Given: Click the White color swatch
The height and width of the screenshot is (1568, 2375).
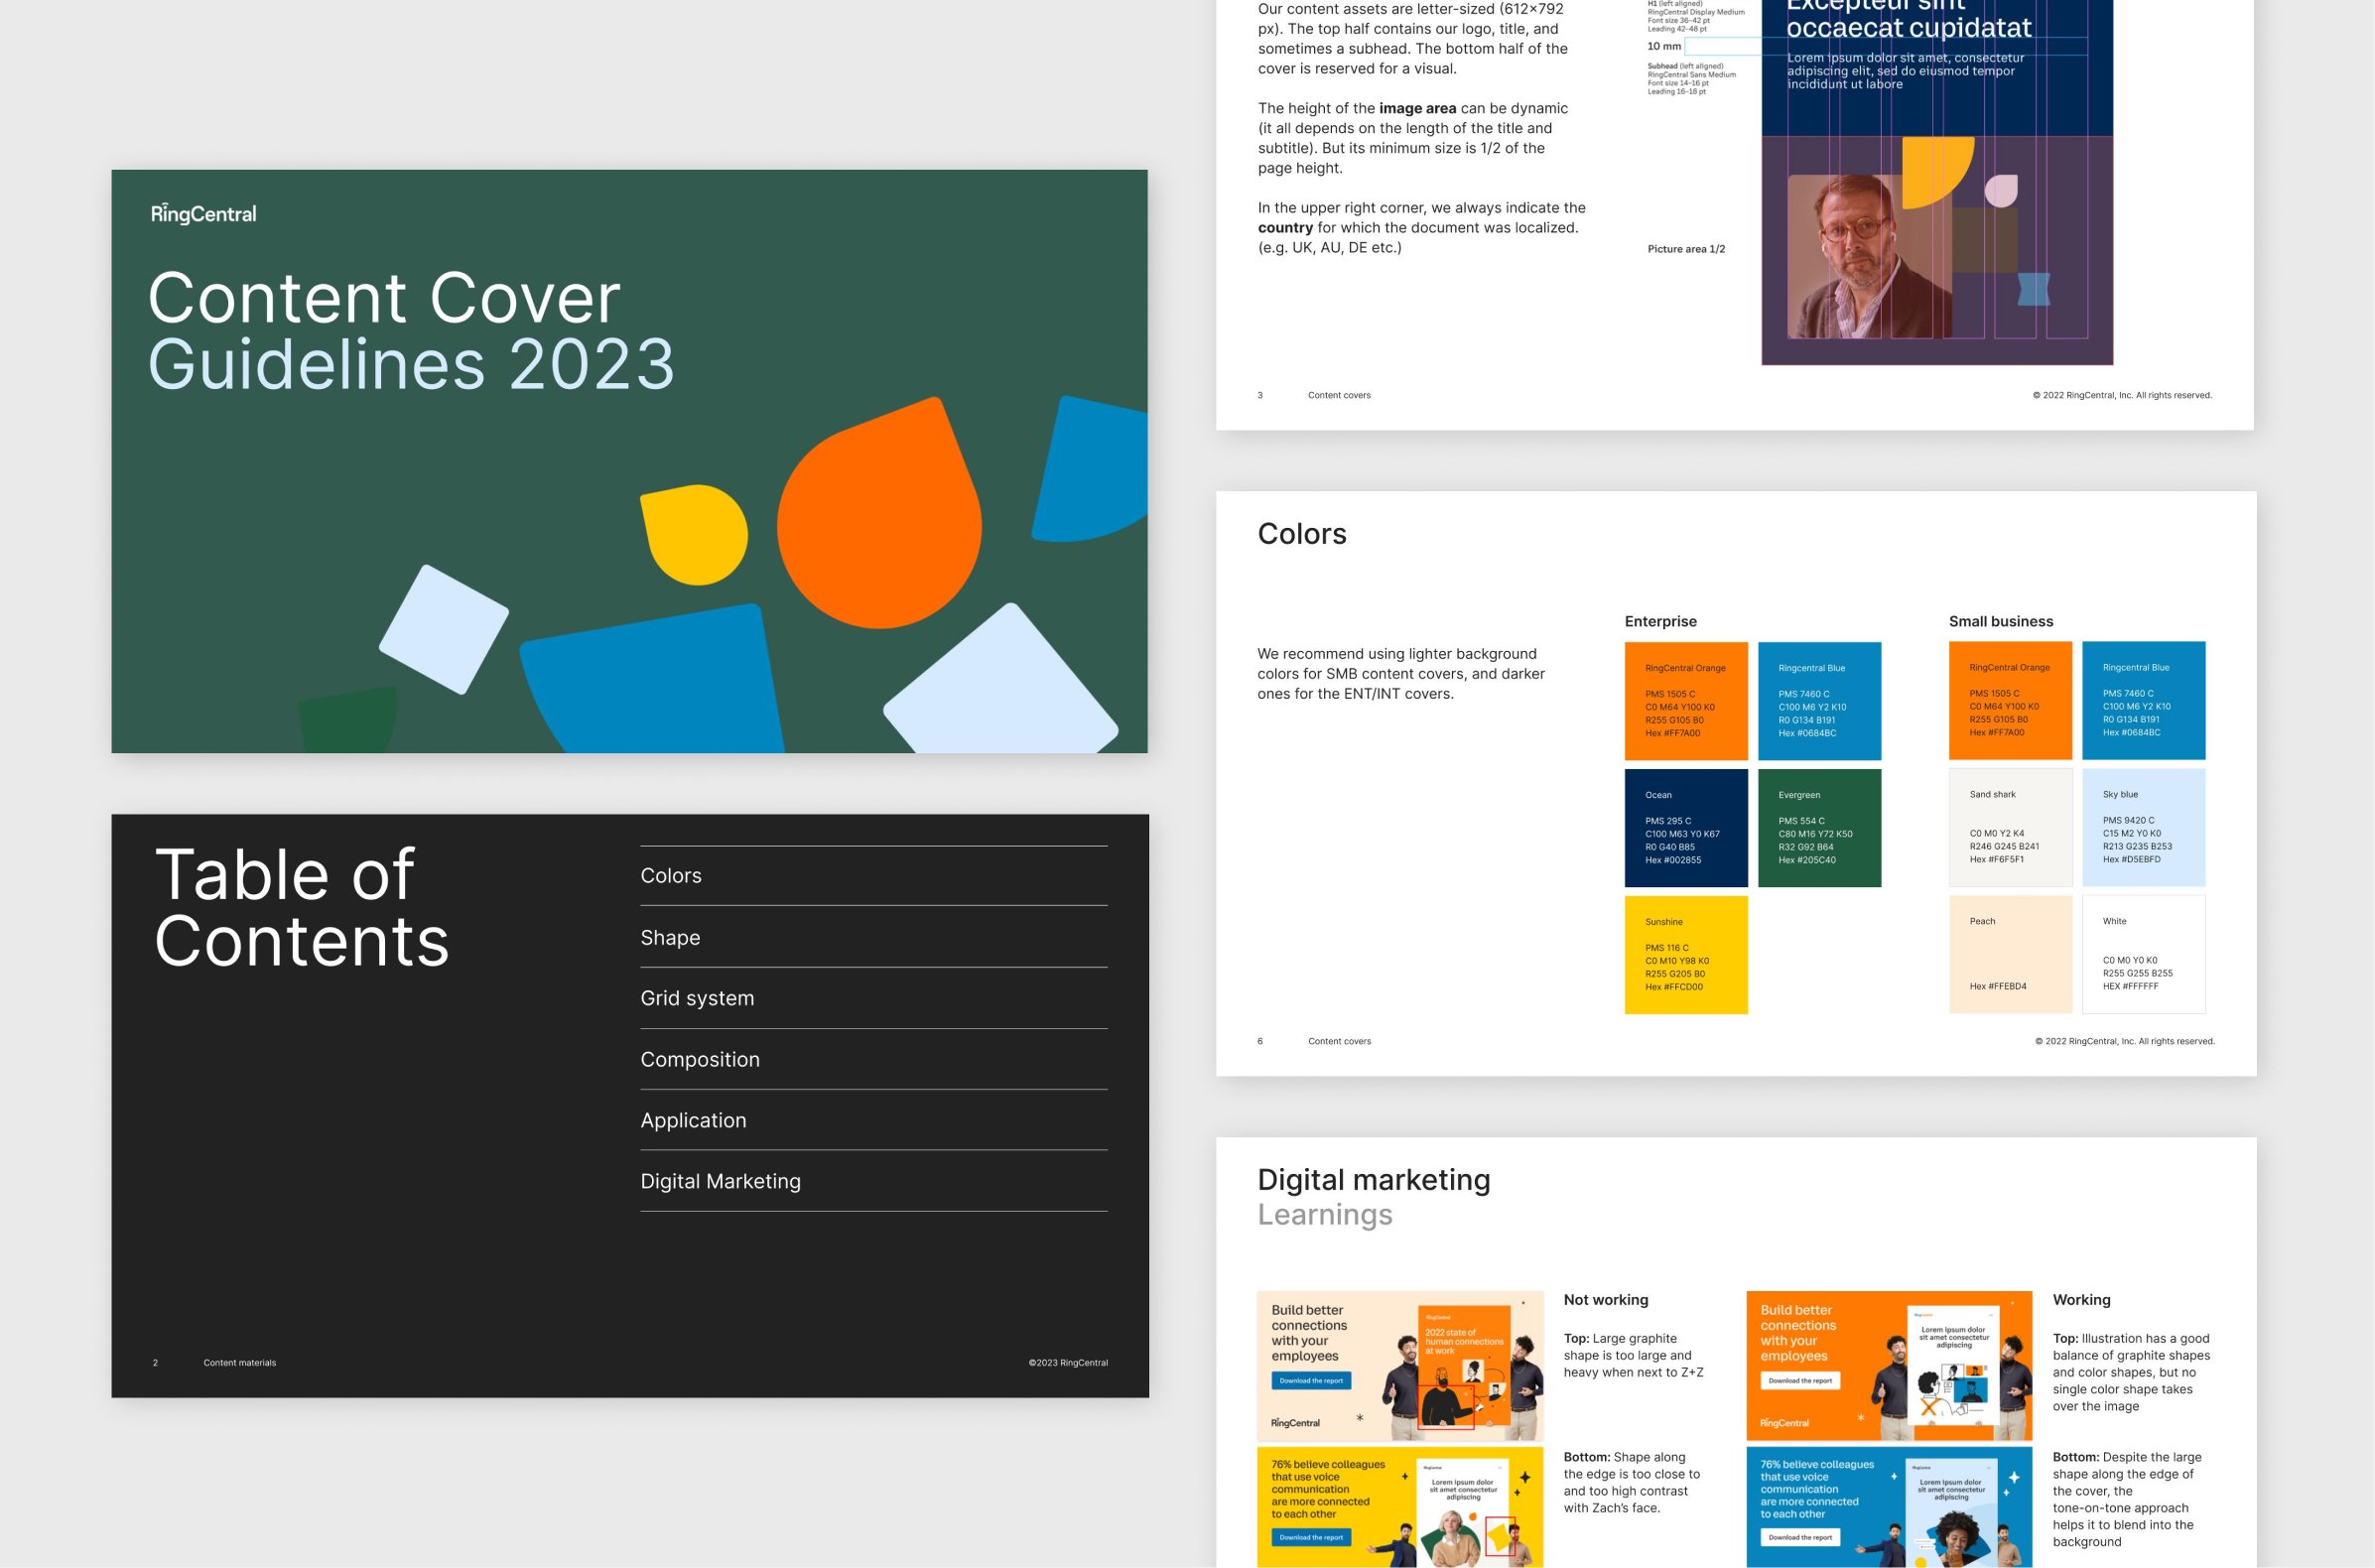Looking at the screenshot, I should click(x=2143, y=954).
